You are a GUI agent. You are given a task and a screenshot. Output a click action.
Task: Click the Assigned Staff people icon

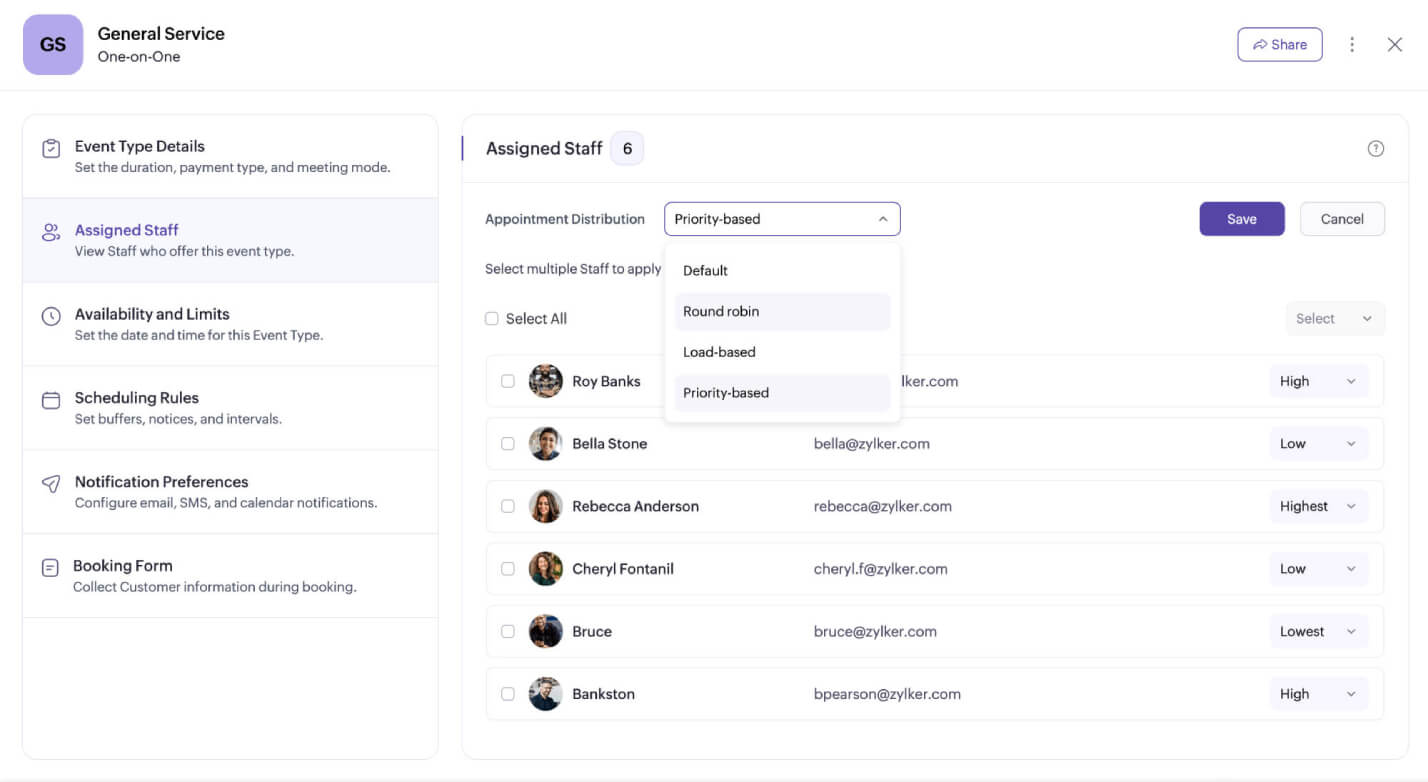[51, 233]
